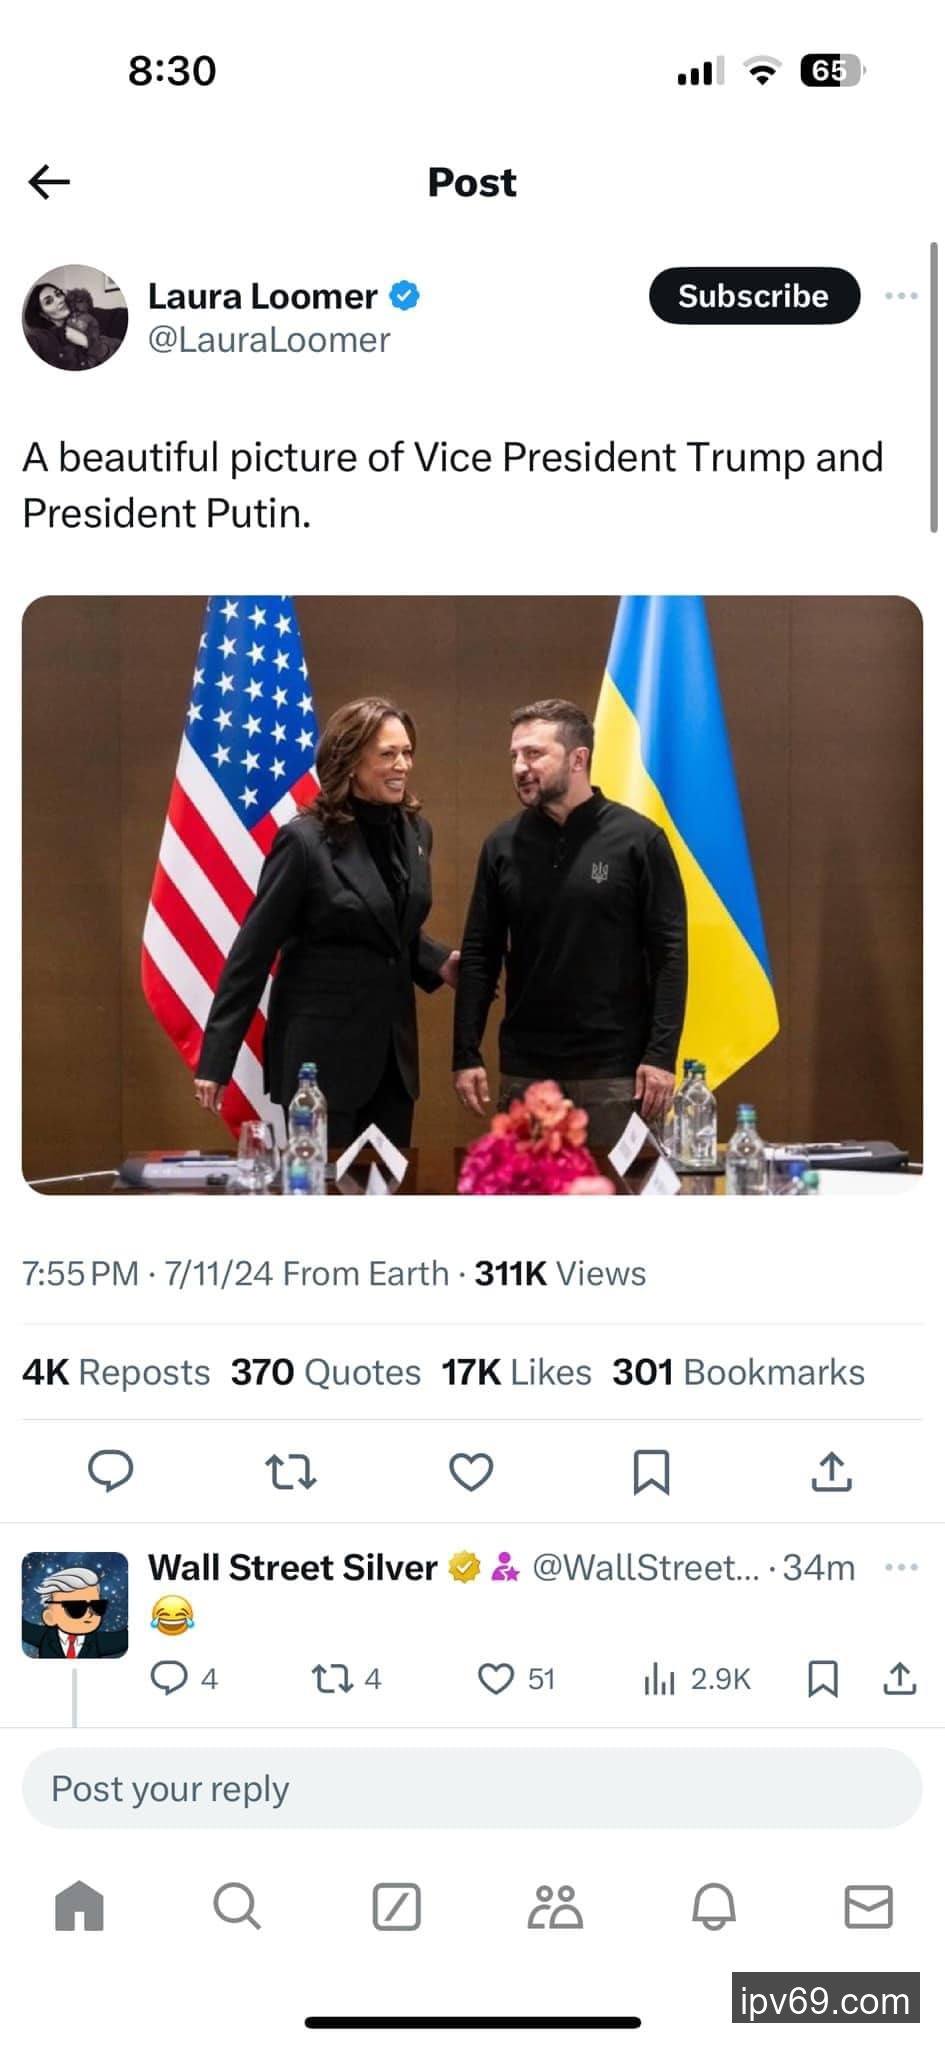Share the main post

(831, 1472)
